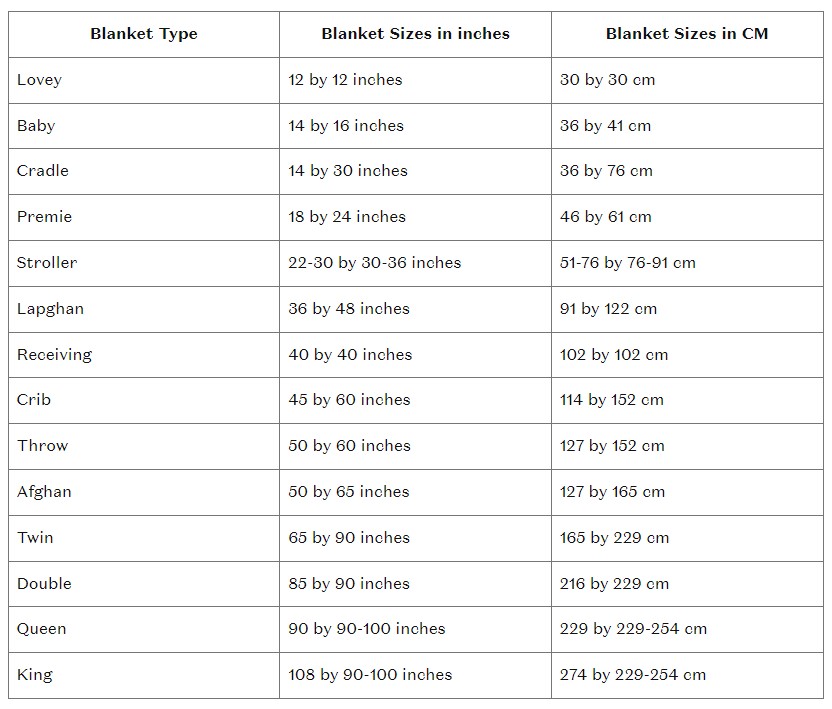The image size is (832, 709).
Task: Click the Blanket Sizes in CM header
Action: point(686,34)
